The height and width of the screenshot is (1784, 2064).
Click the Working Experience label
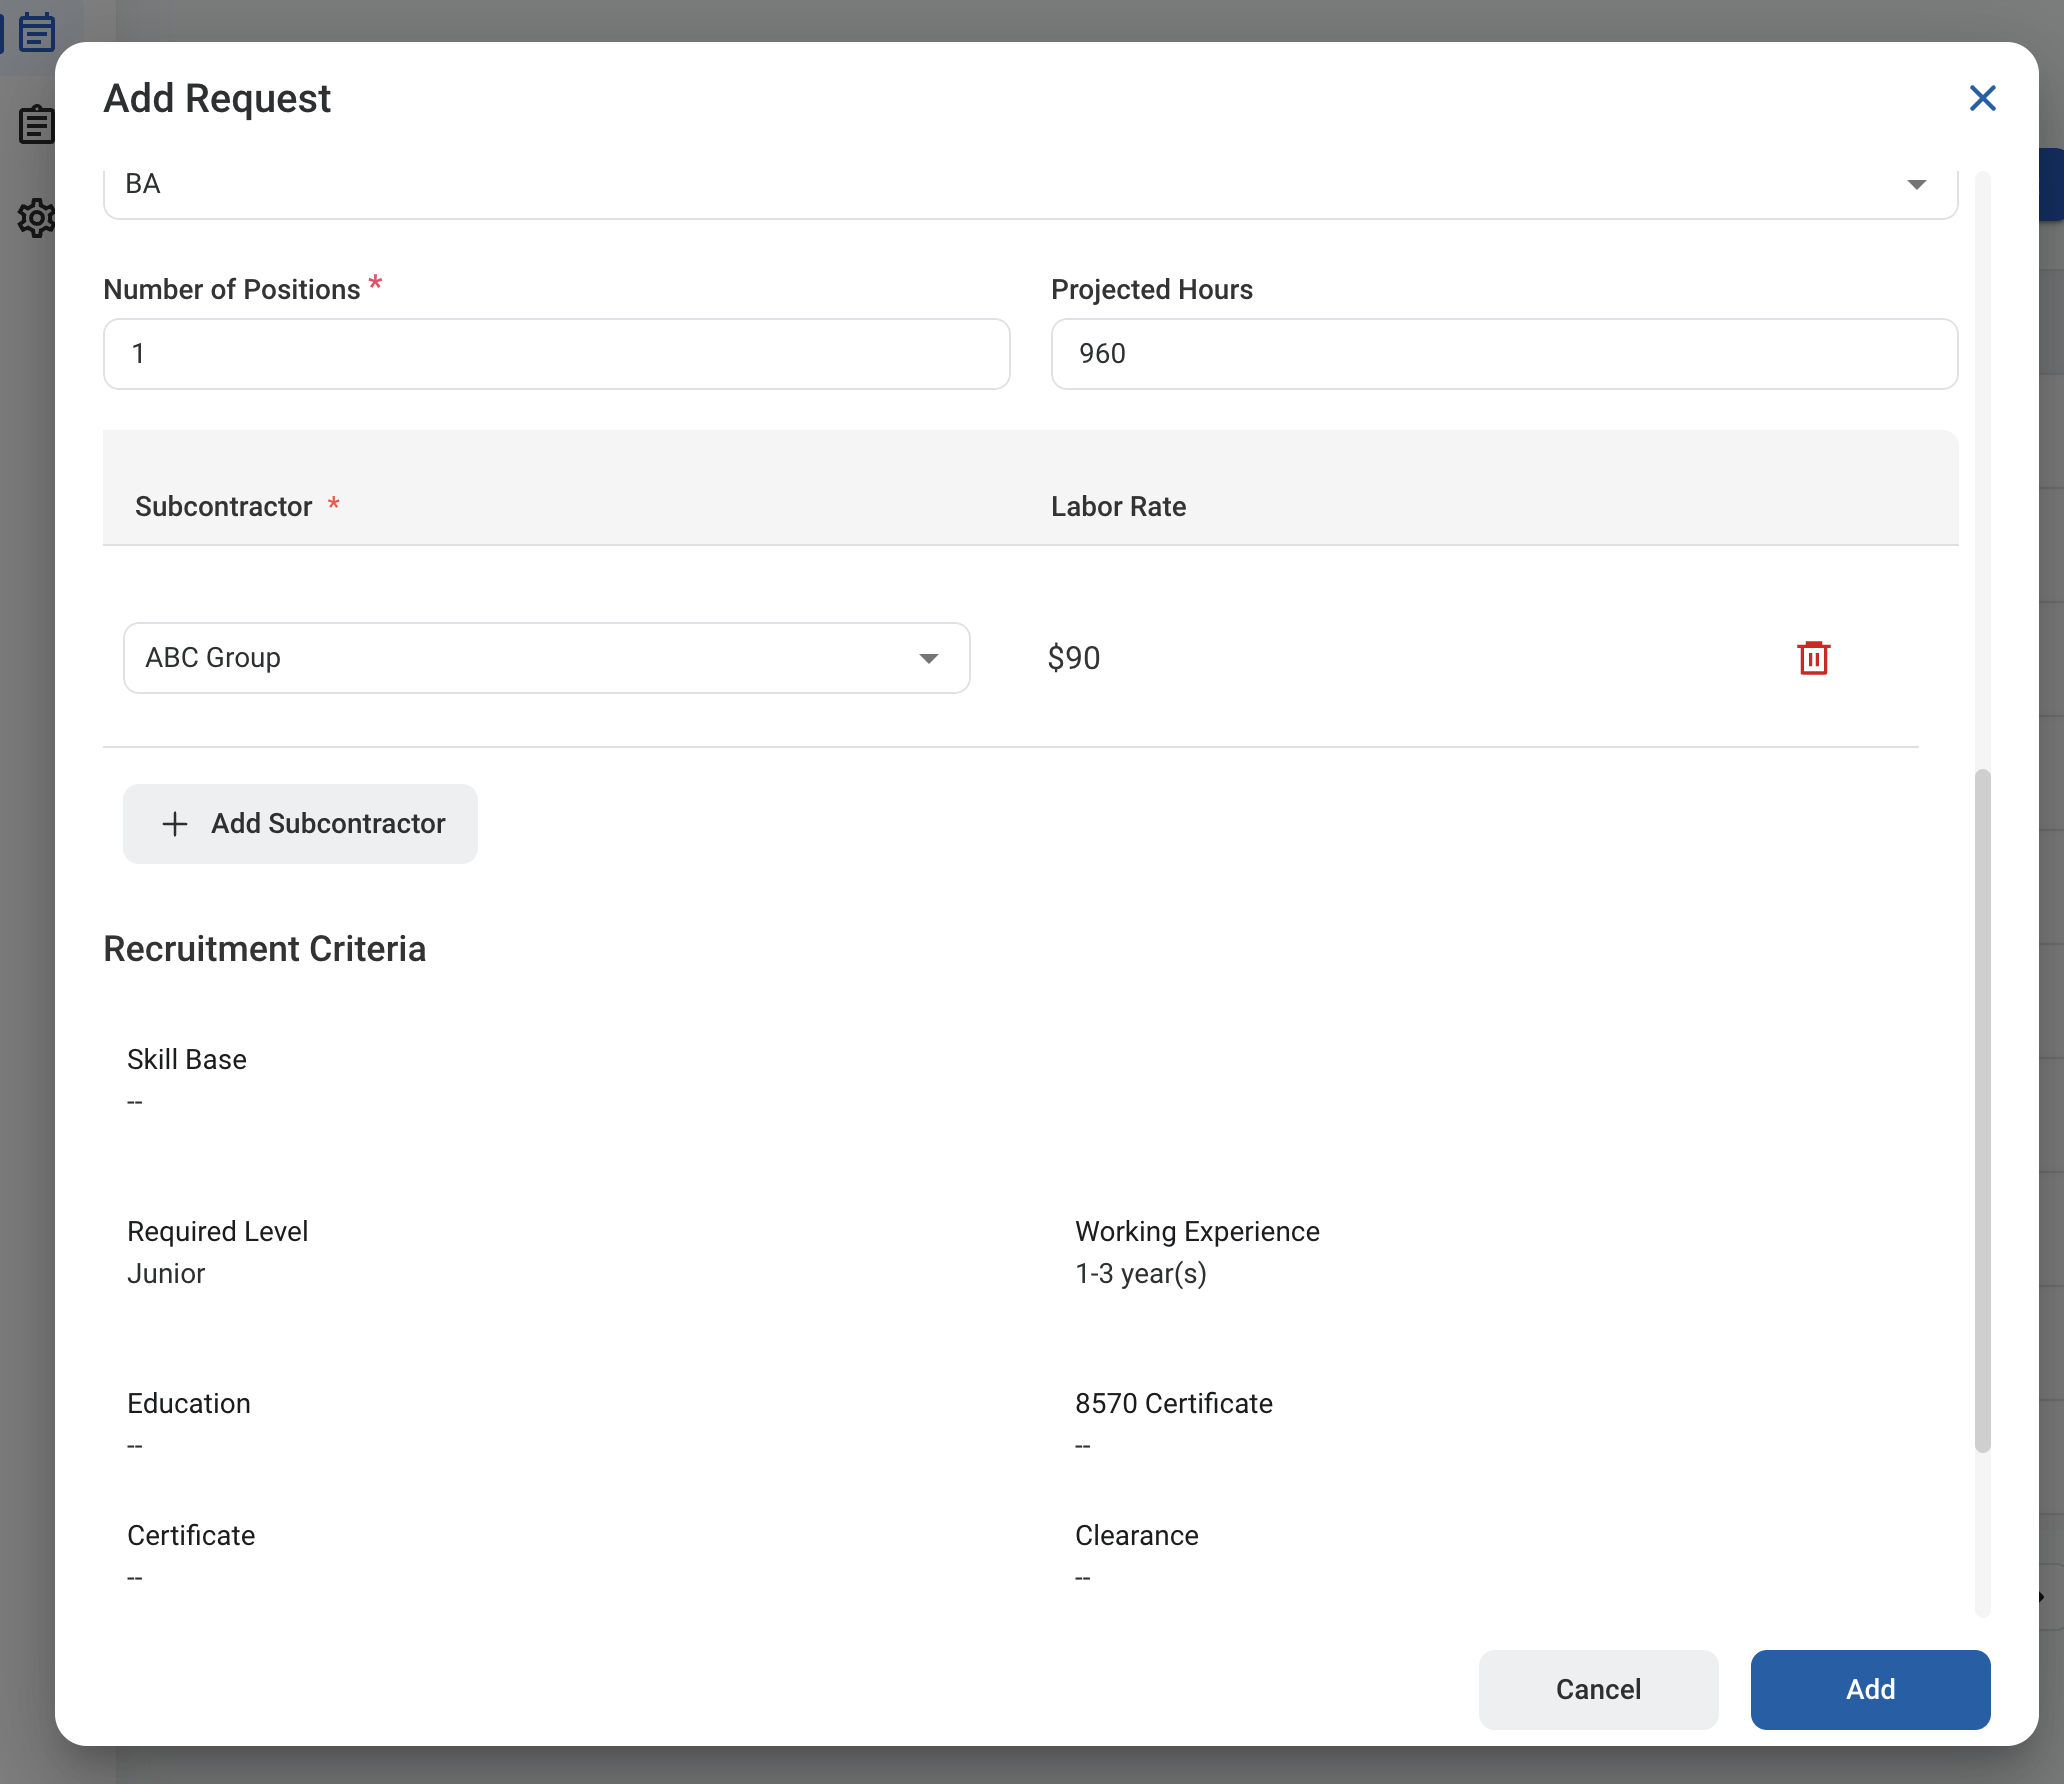(1197, 1232)
